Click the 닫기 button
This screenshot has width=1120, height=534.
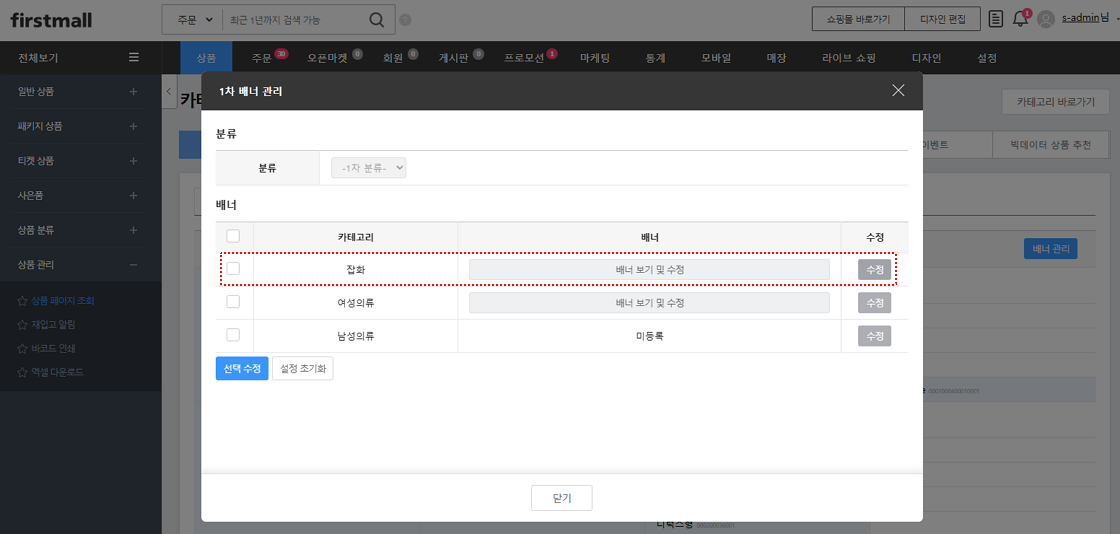click(x=561, y=498)
